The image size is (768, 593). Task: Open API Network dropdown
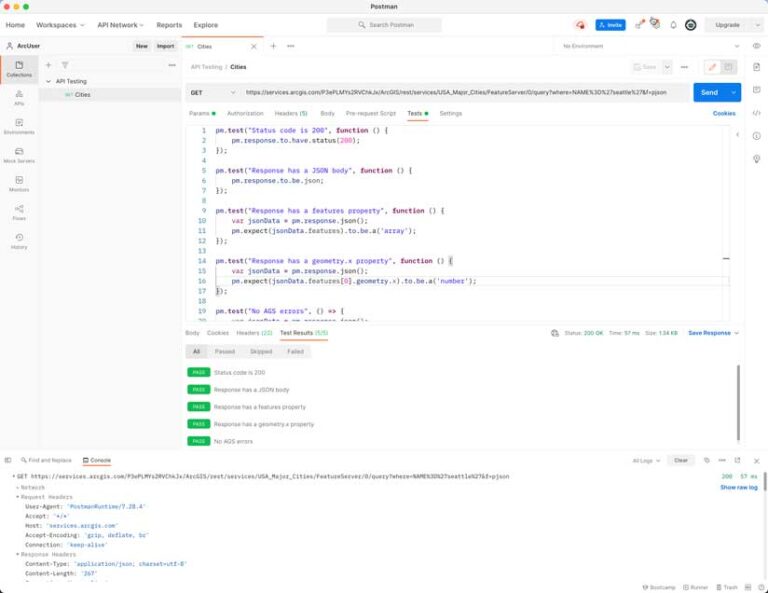click(120, 25)
